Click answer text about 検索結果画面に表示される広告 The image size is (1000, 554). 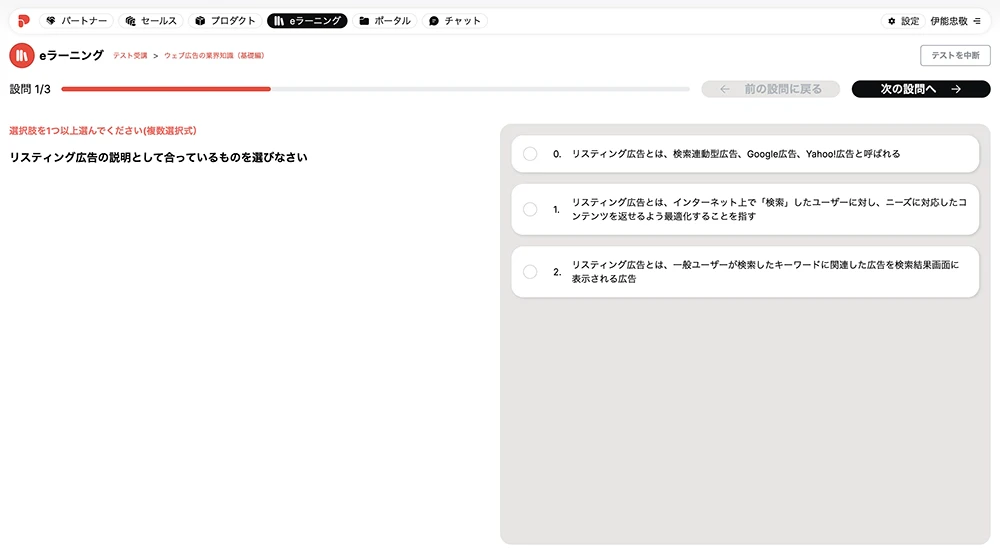click(765, 272)
